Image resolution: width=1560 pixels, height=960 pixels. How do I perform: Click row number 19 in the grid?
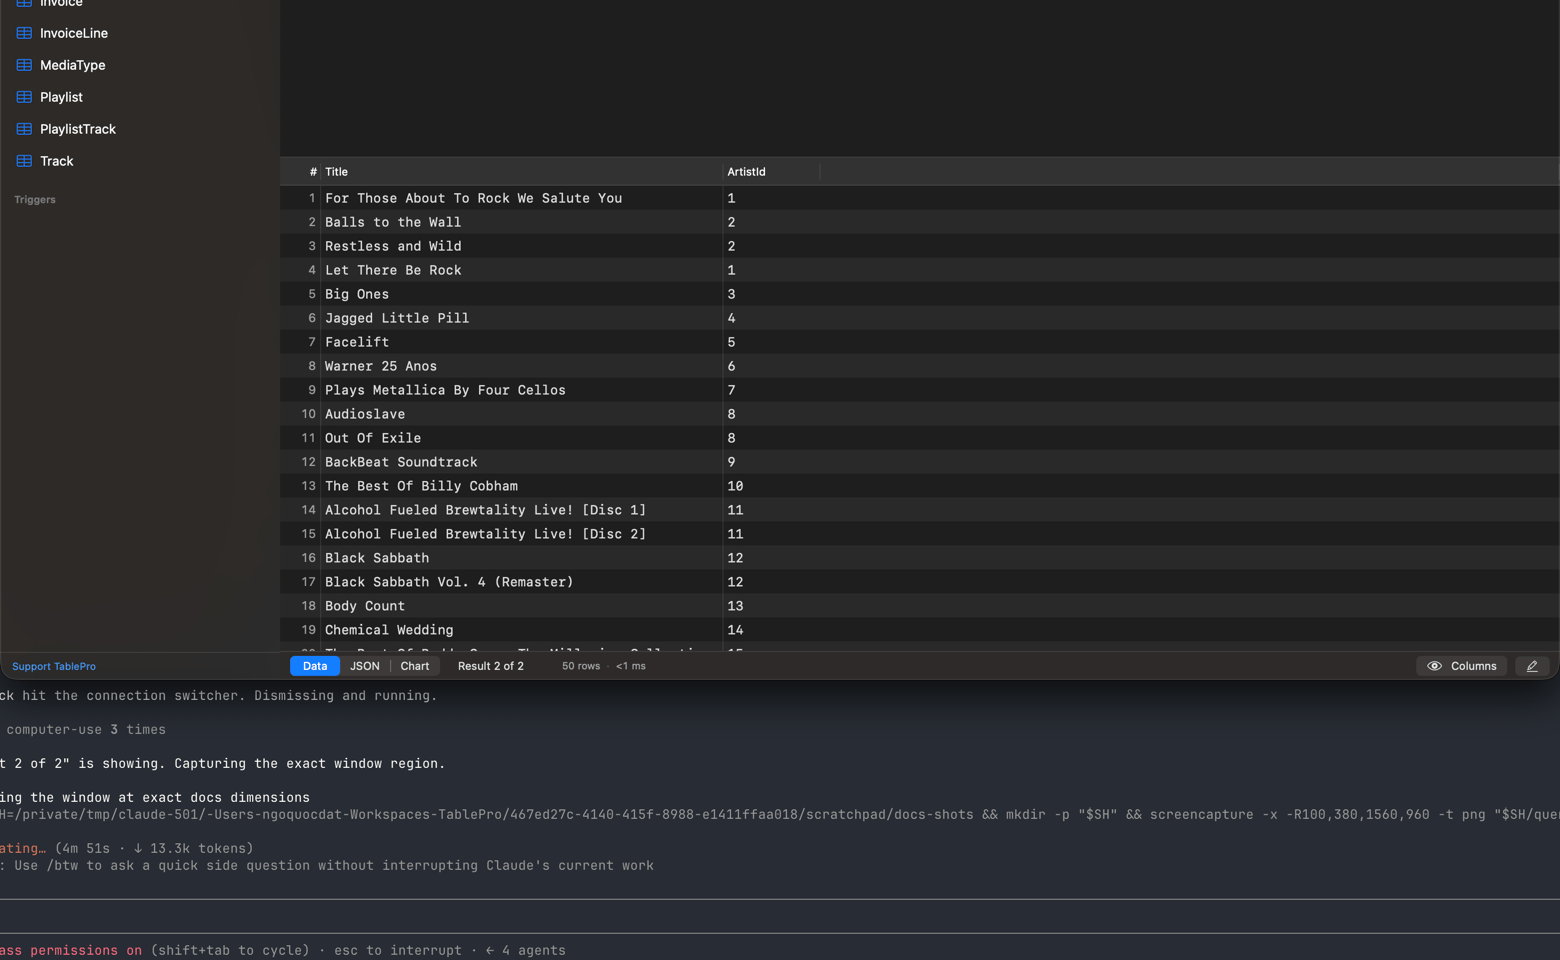click(x=308, y=630)
